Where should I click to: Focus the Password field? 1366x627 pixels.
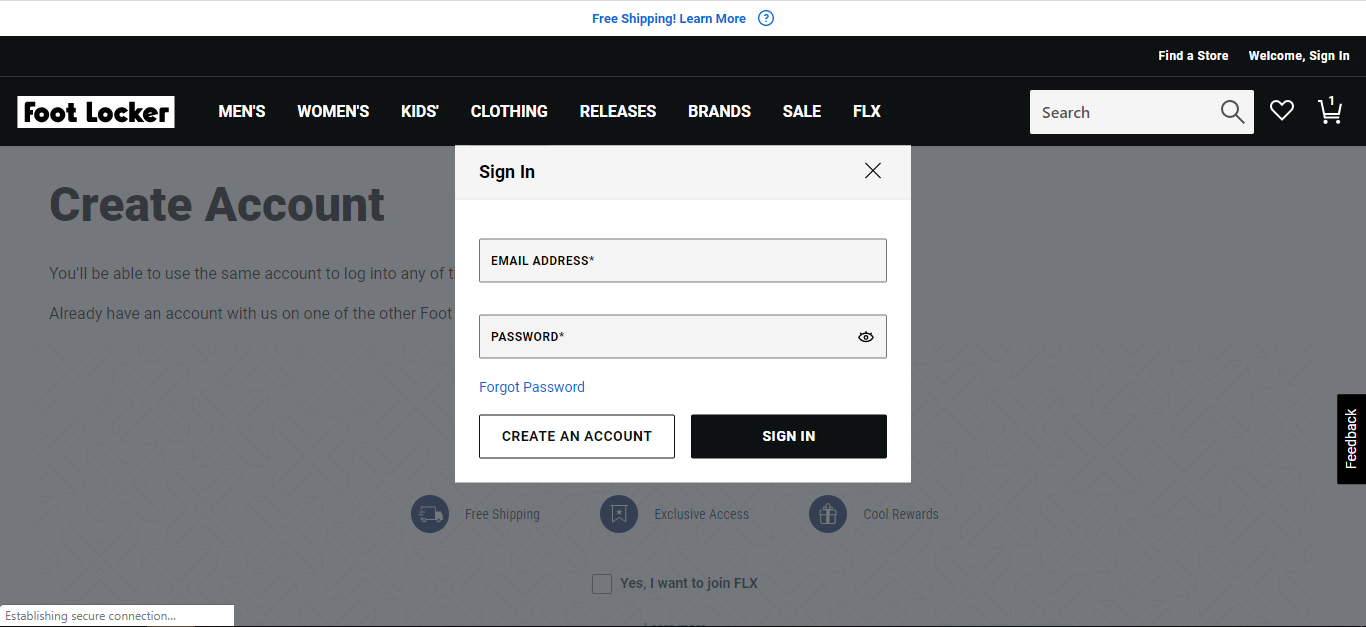coord(683,337)
